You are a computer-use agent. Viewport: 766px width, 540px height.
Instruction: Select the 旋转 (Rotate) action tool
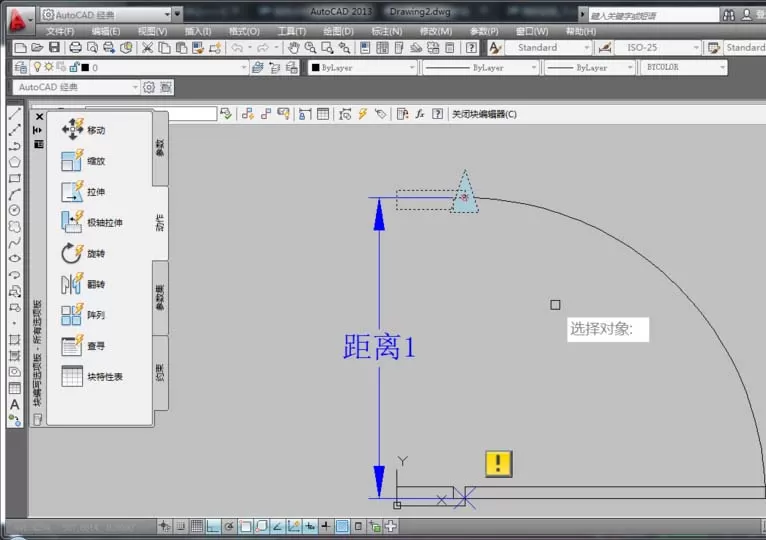click(x=83, y=253)
